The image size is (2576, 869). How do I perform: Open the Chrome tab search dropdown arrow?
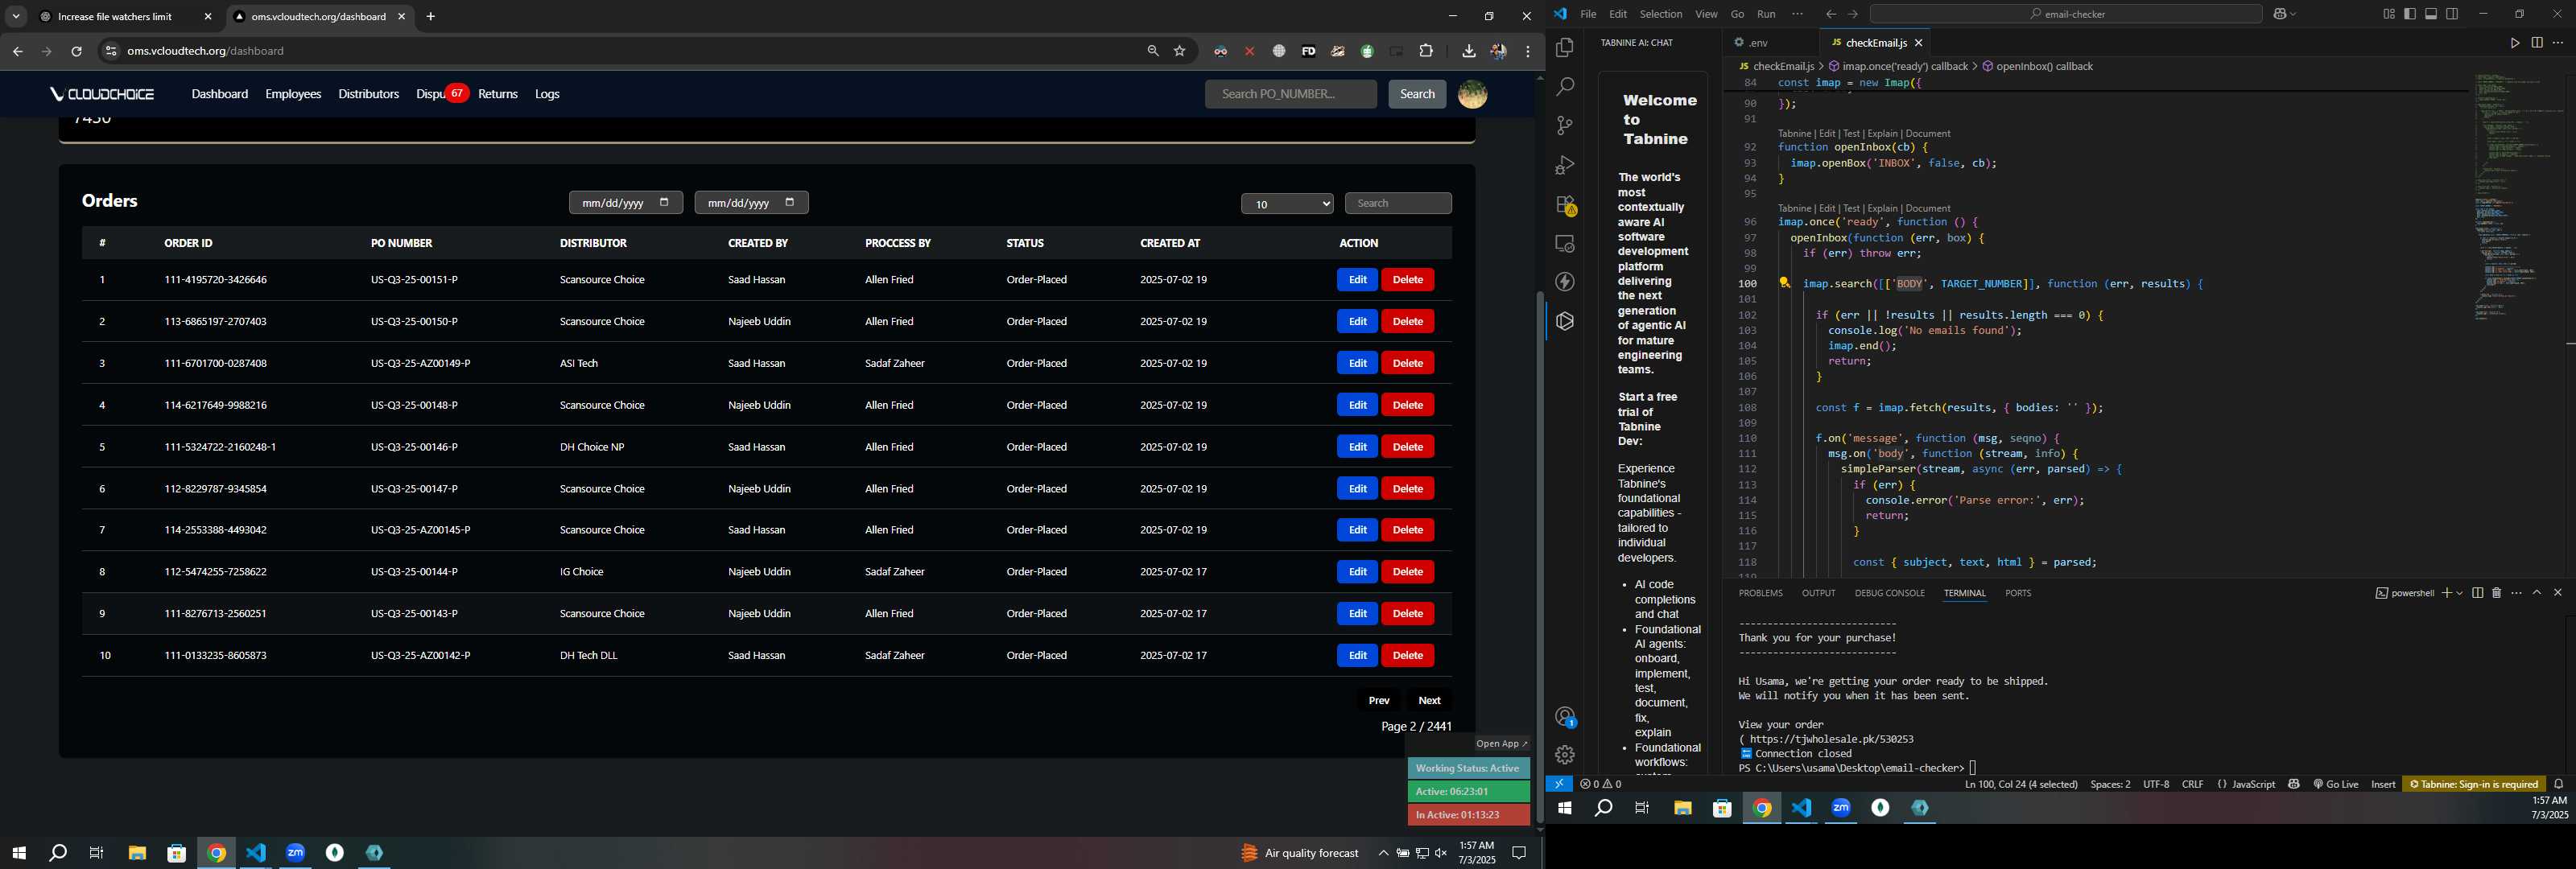pos(16,16)
